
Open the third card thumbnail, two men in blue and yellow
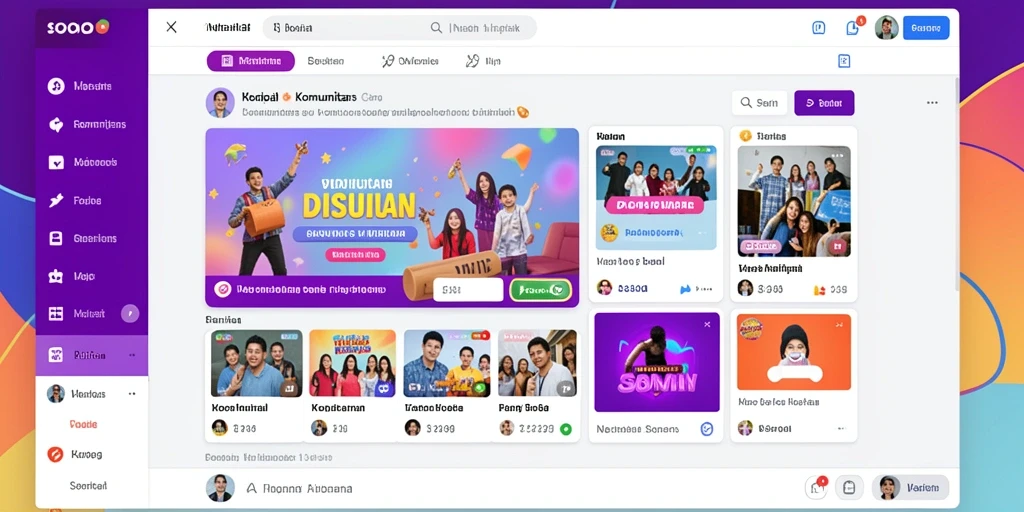point(447,363)
